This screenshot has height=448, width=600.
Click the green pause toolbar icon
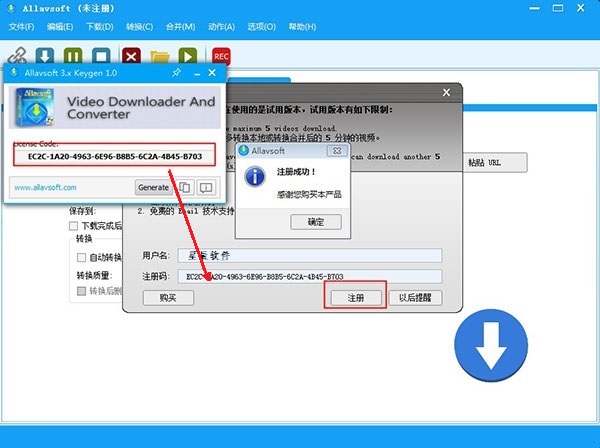click(x=73, y=56)
